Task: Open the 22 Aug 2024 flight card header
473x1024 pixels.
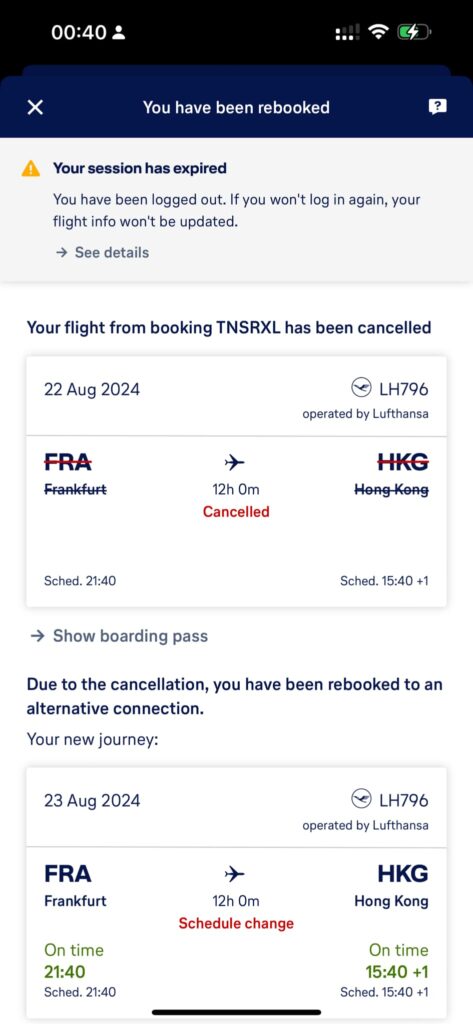Action: click(x=236, y=397)
